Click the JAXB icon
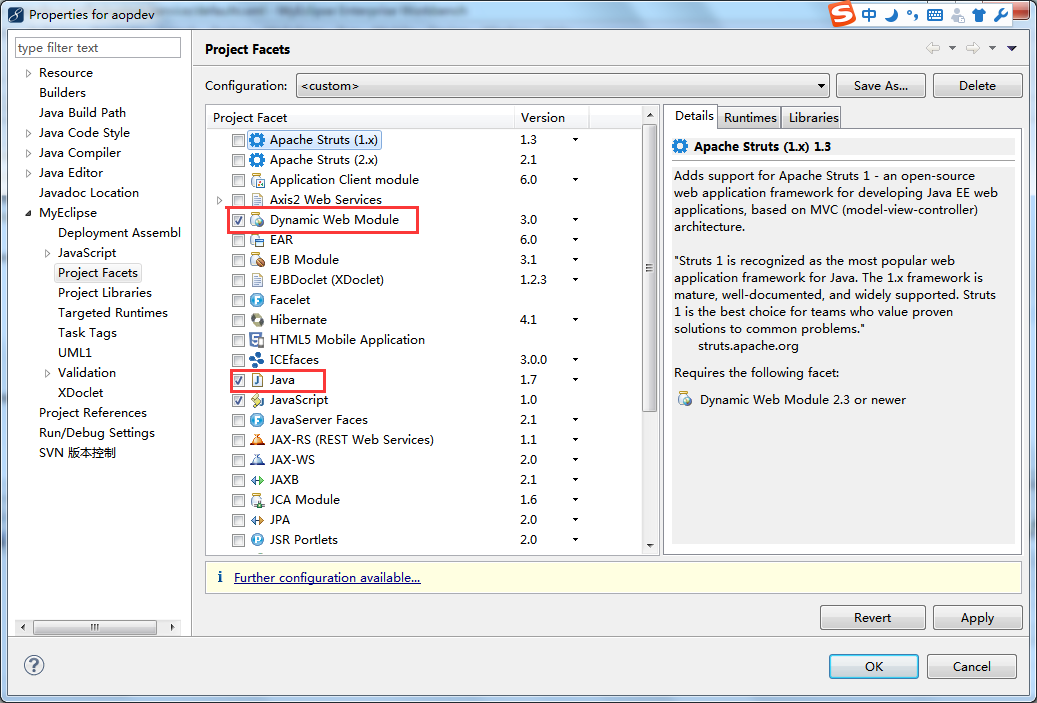 [257, 480]
